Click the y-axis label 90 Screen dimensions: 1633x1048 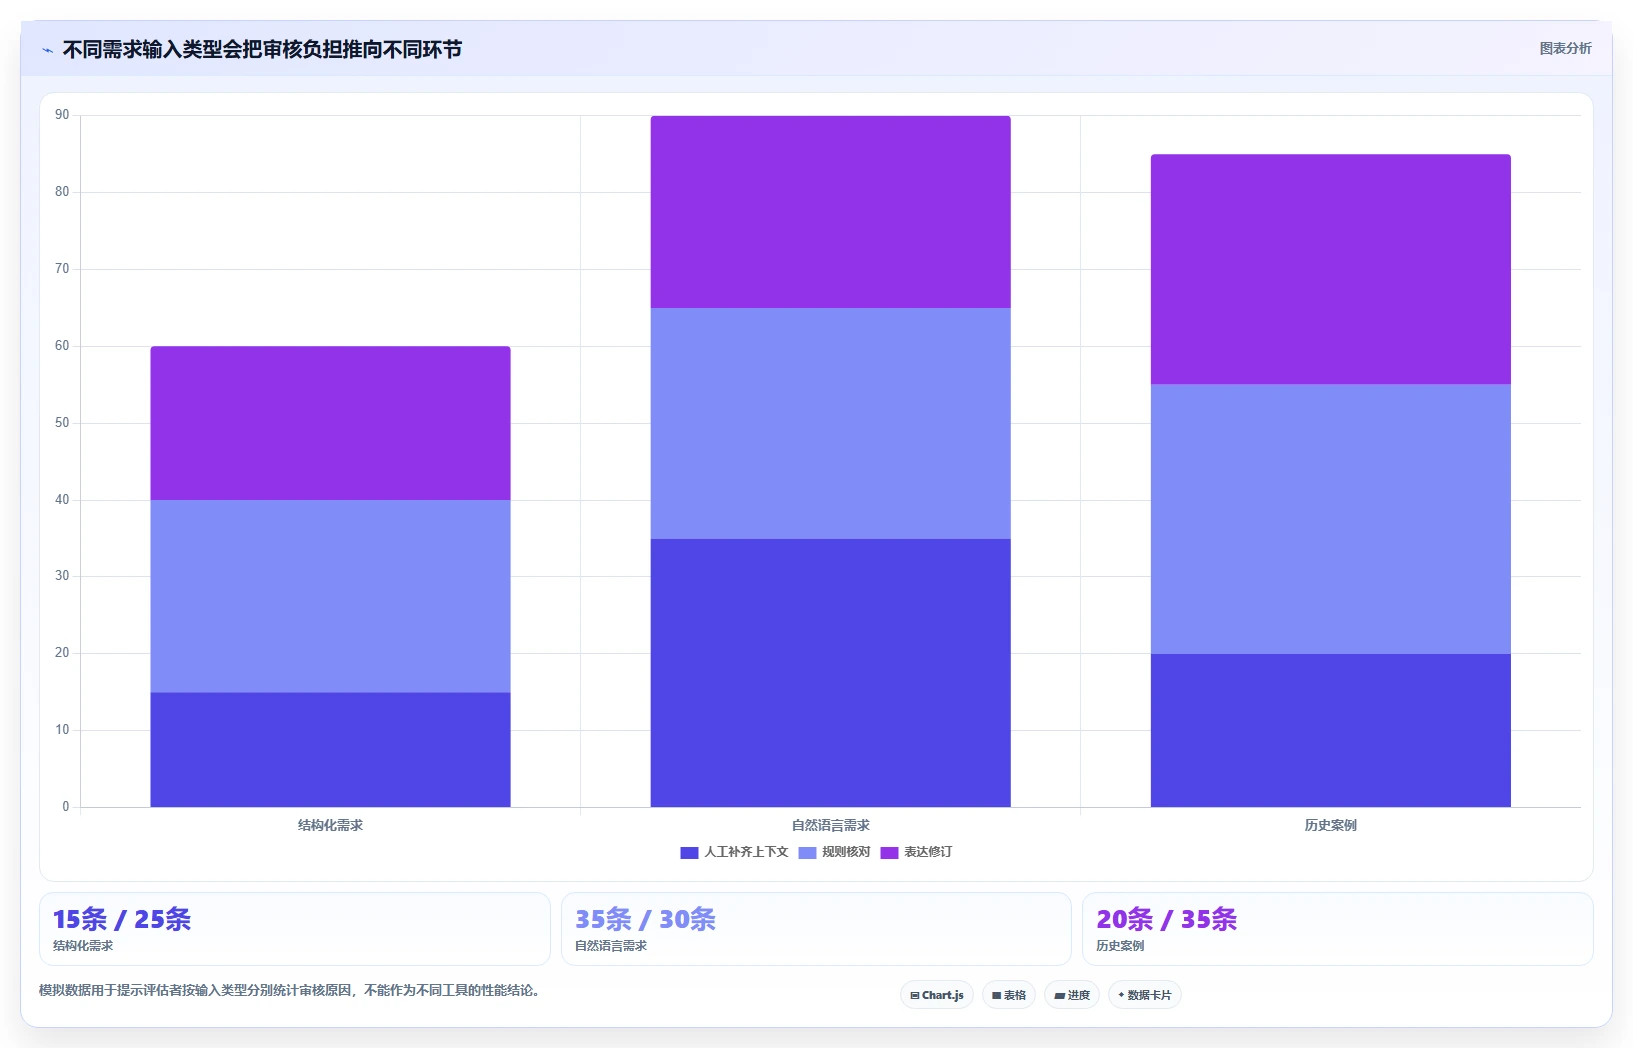tap(62, 115)
